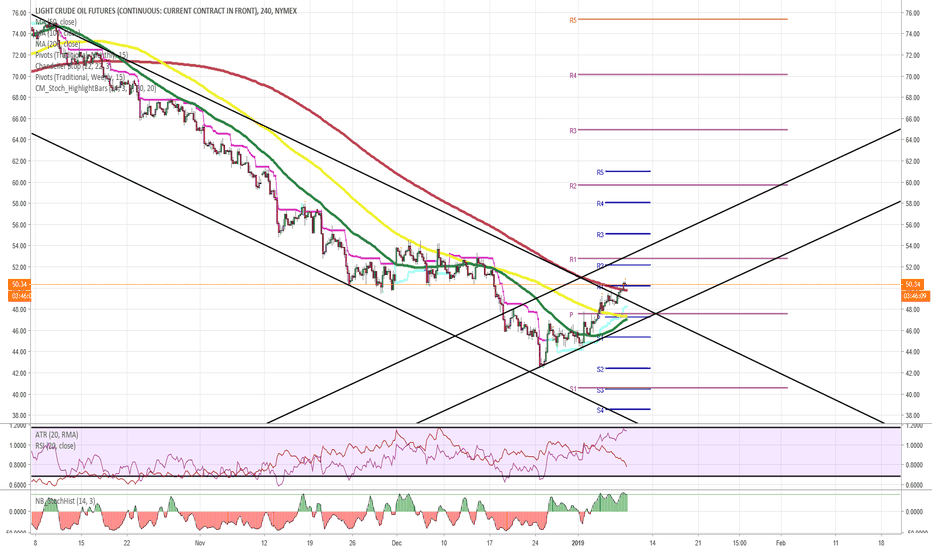Click the 0.0000 value on left StochHist axis

(18, 511)
